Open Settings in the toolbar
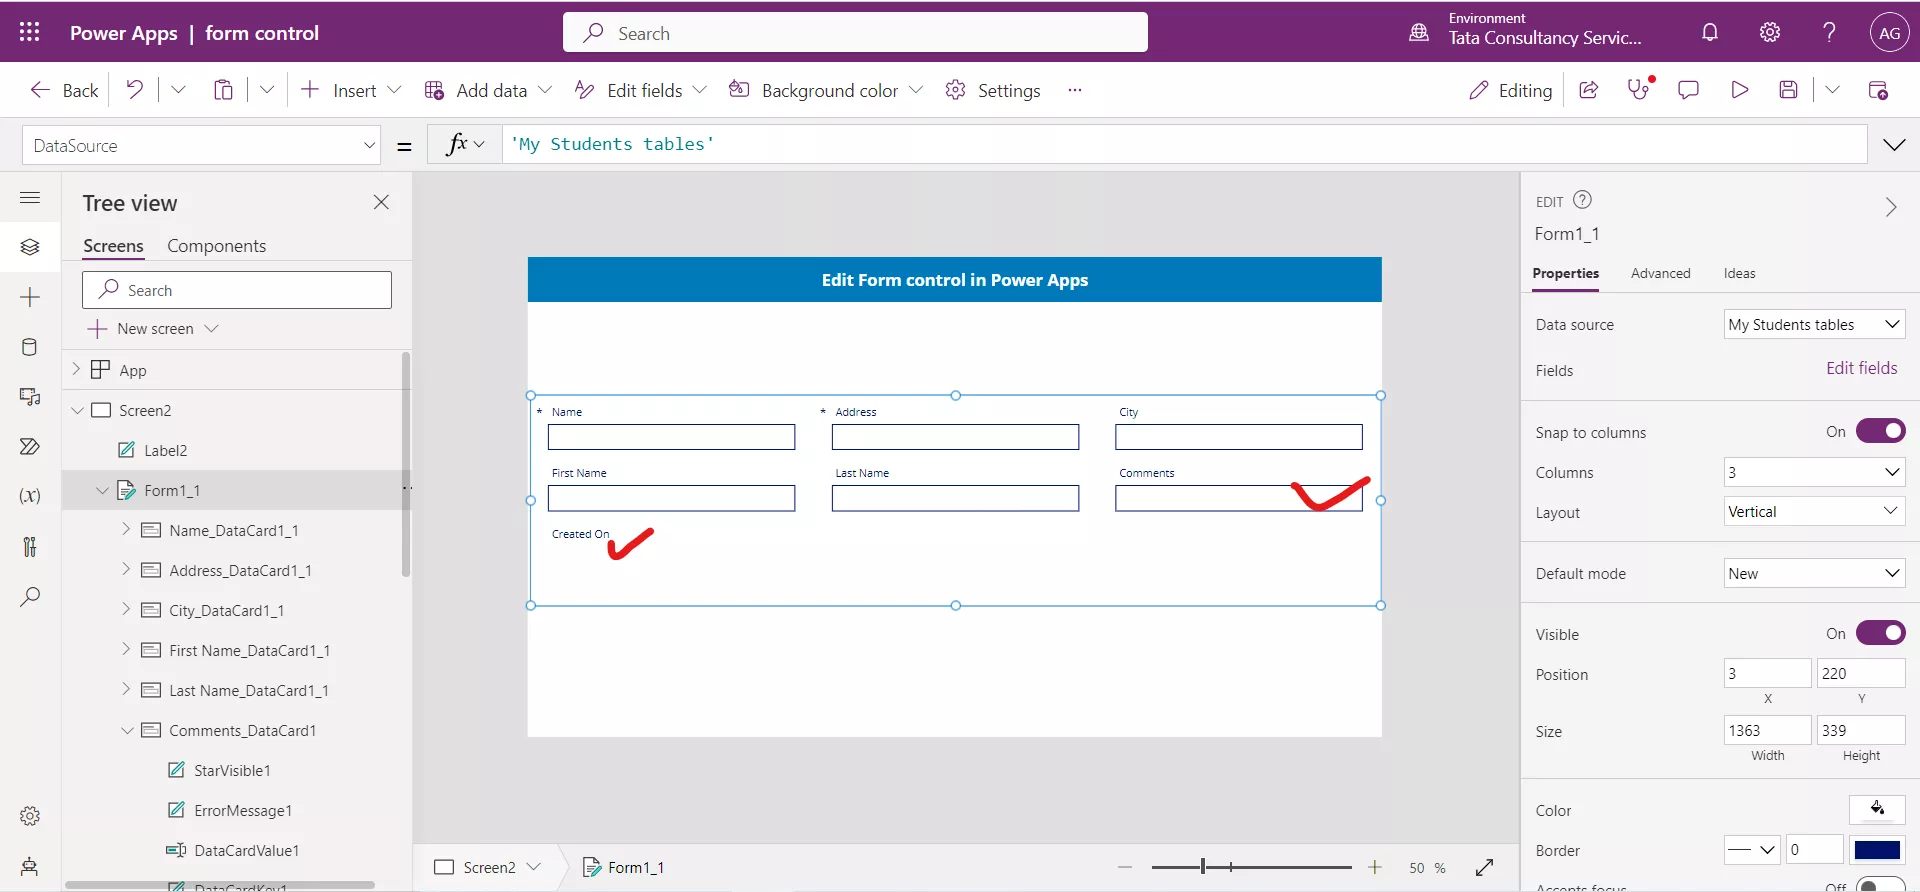The height and width of the screenshot is (892, 1920). [993, 90]
